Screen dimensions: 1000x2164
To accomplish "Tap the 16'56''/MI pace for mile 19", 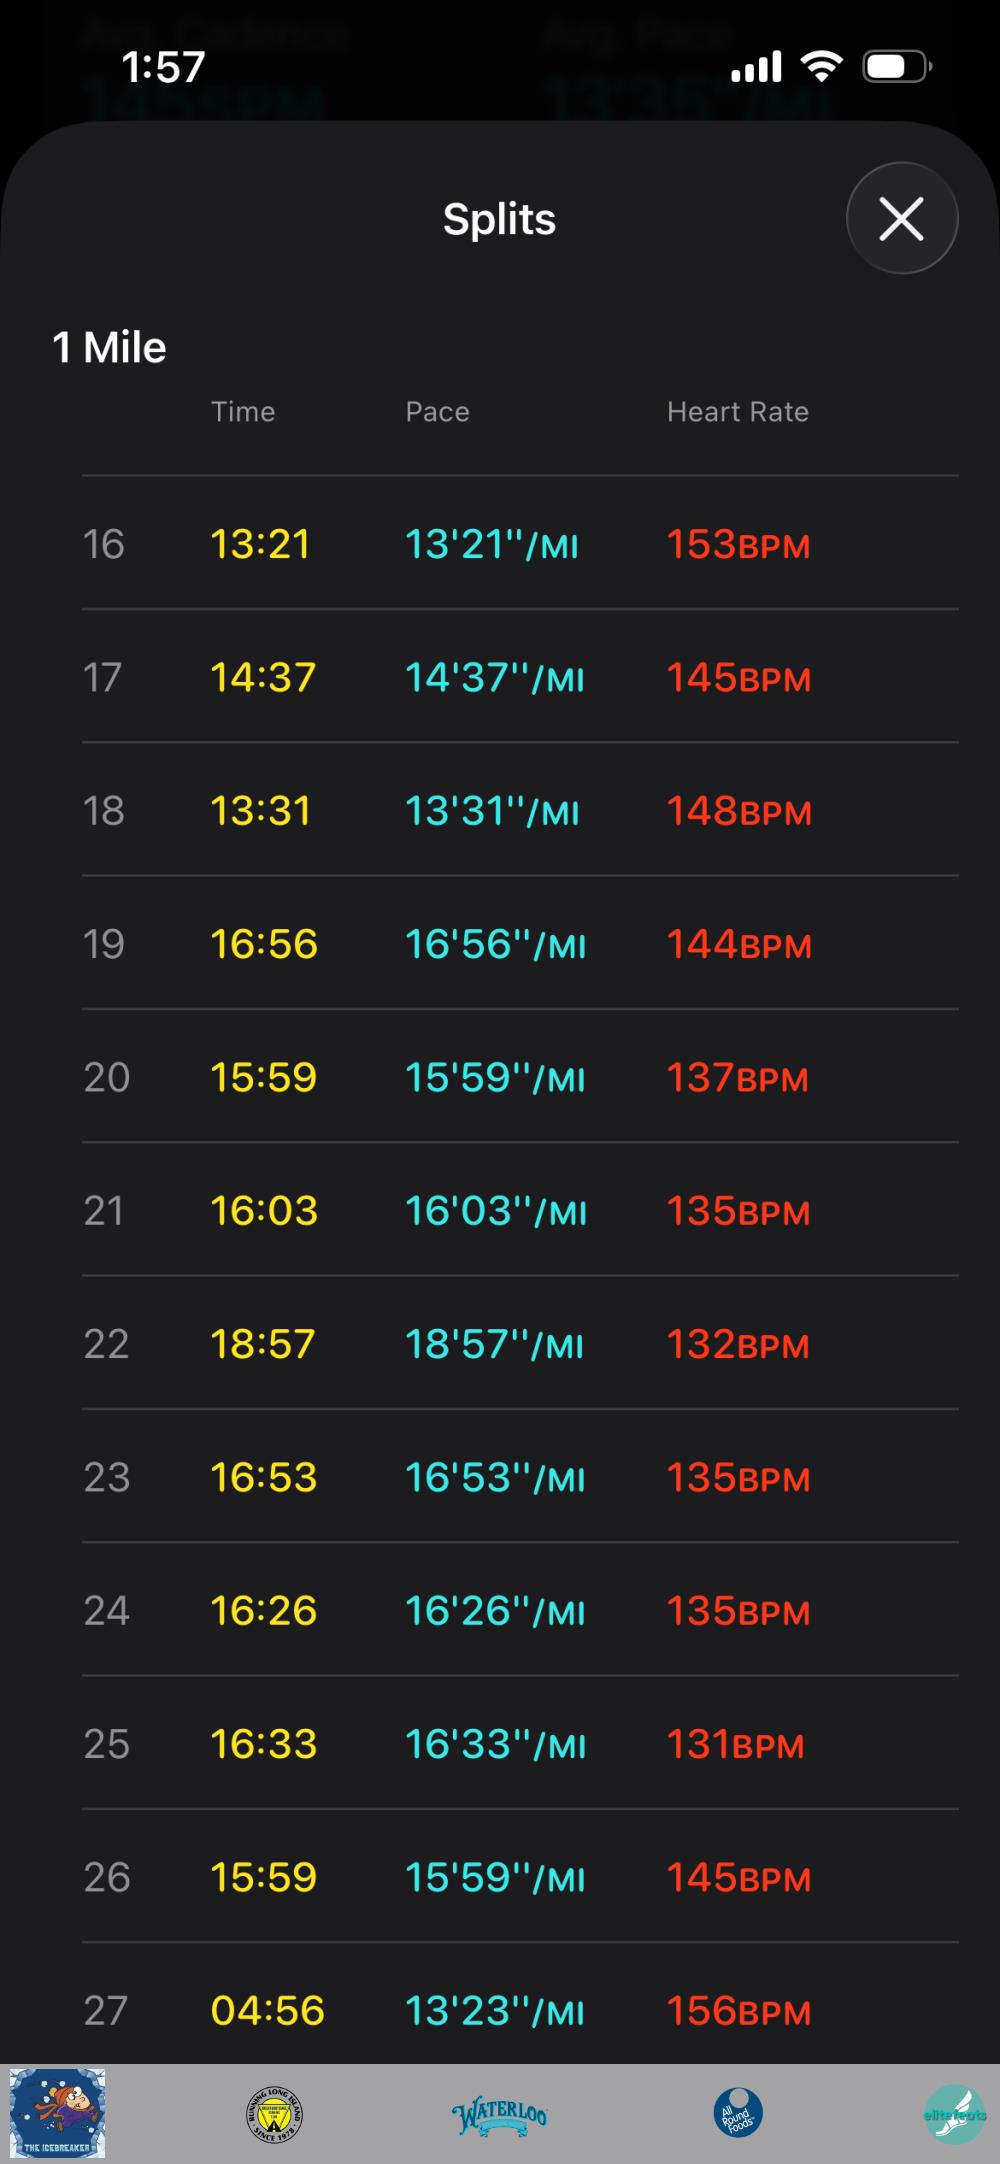I will (495, 944).
